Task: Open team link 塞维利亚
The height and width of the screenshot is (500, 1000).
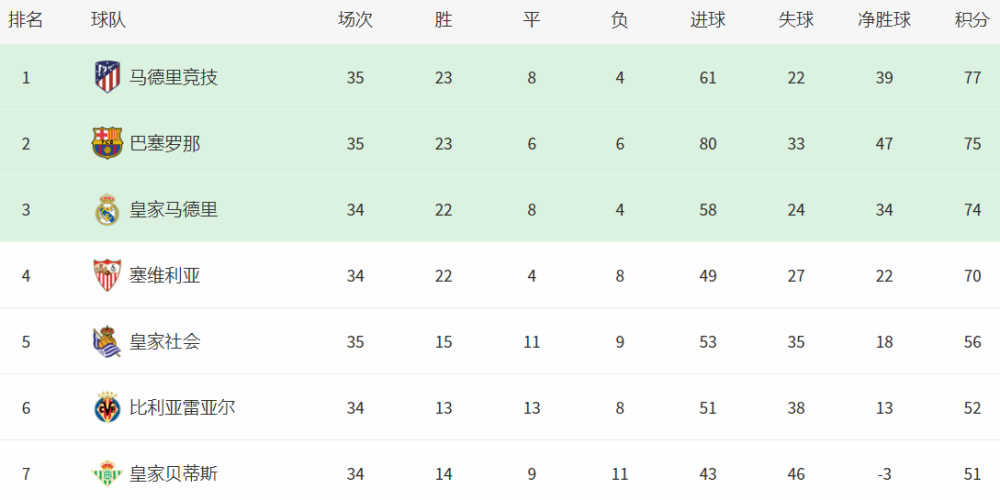Action: (165, 276)
